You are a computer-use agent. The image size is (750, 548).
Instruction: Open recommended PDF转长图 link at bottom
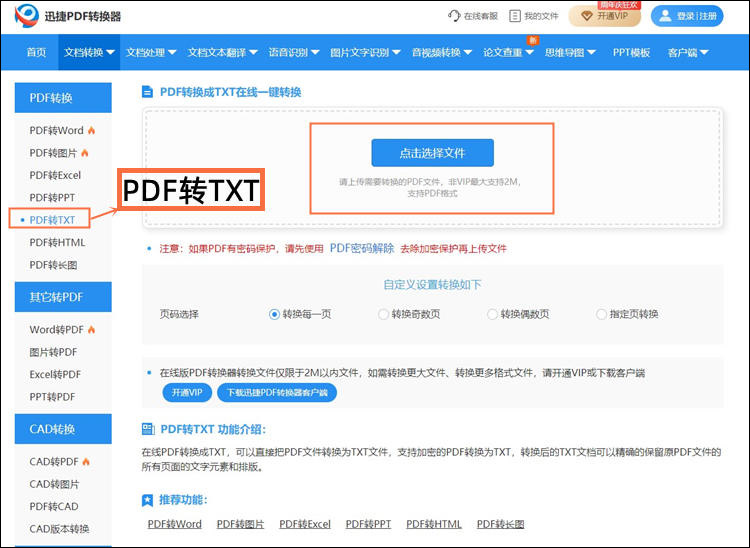tap(500, 524)
